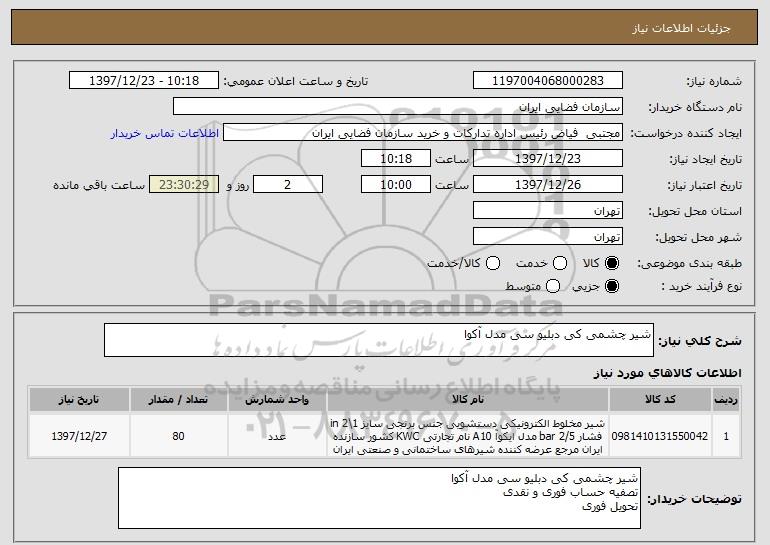The height and width of the screenshot is (545, 770).
Task: Click the quantity cell 80
Action: point(178,436)
